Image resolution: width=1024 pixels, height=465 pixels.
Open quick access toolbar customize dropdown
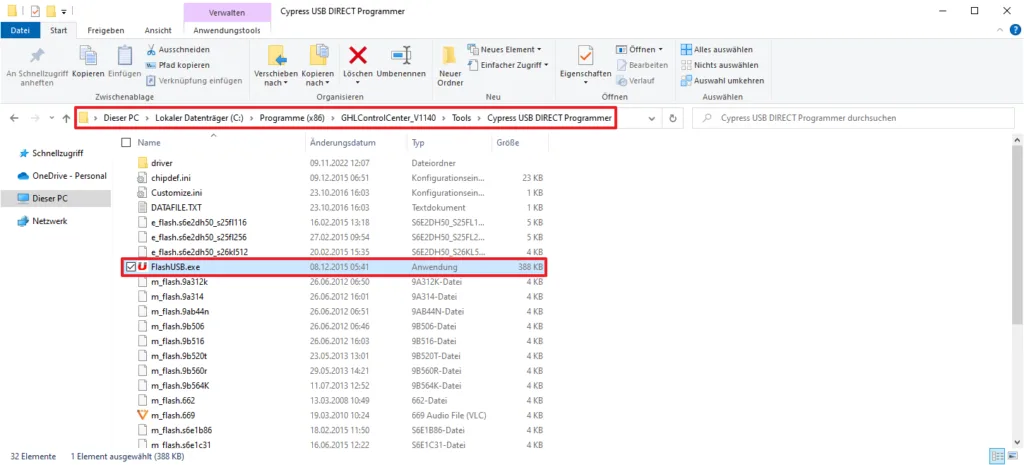(64, 12)
